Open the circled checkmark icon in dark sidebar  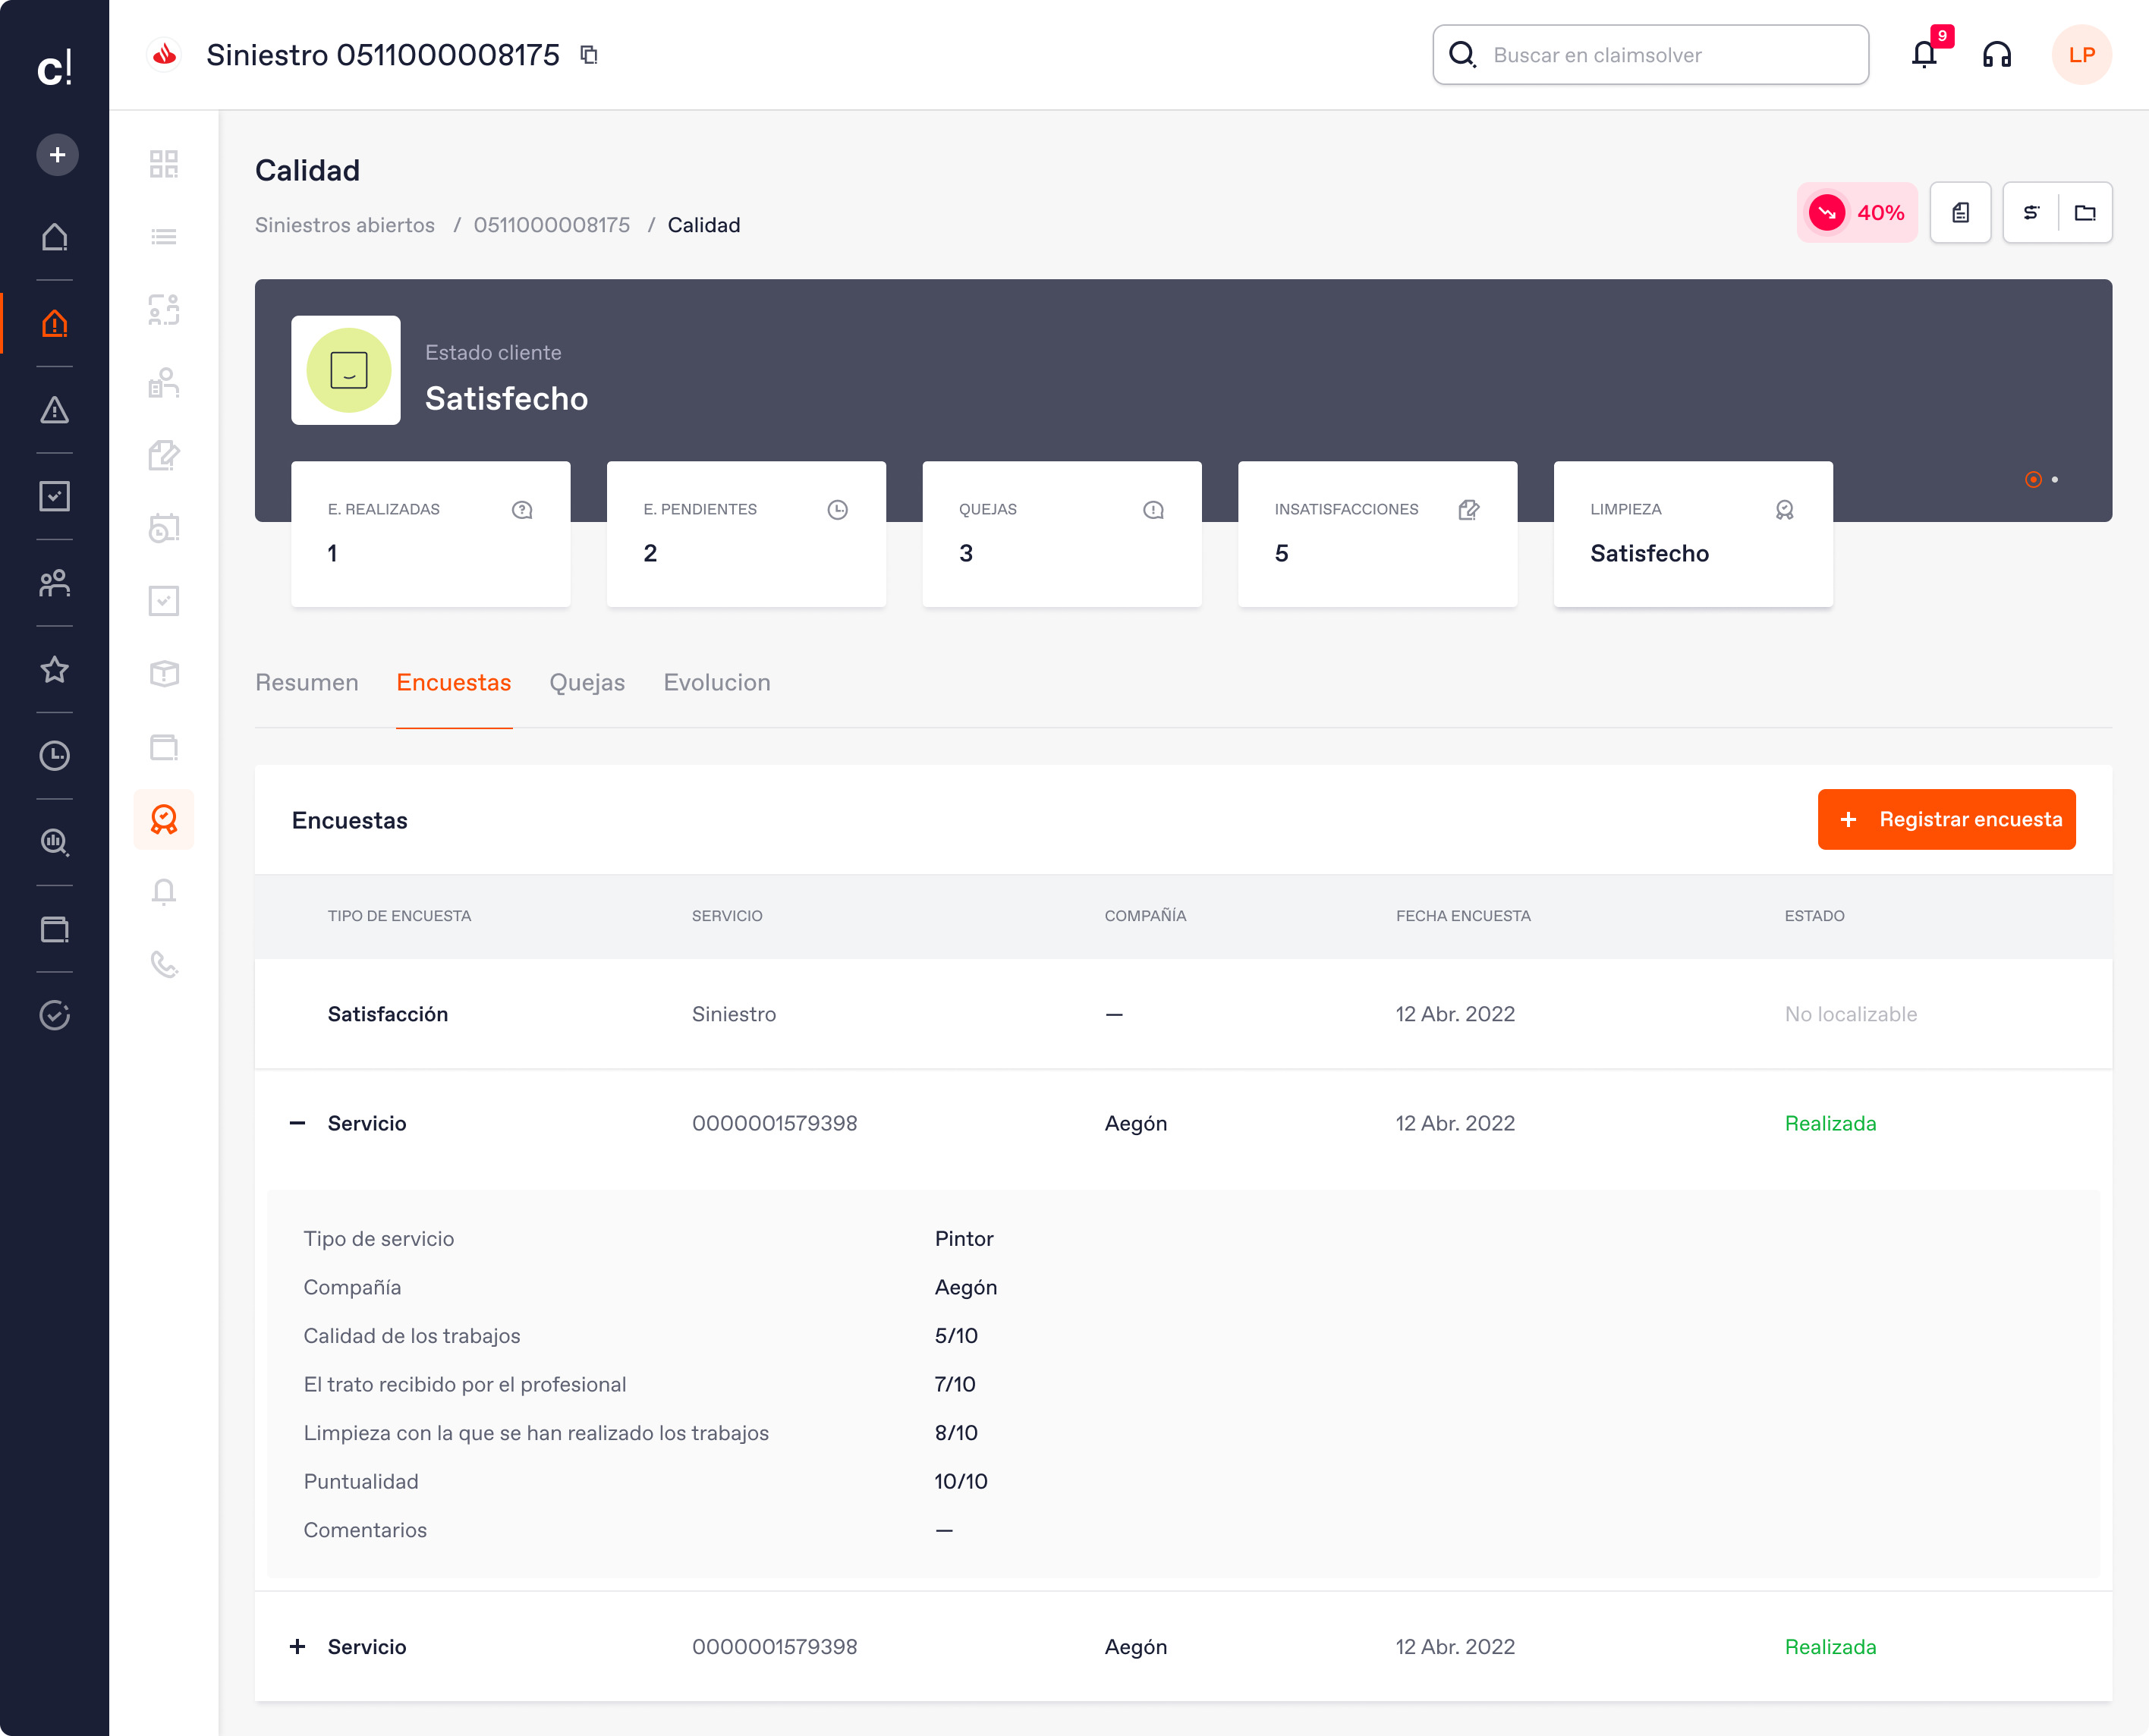(x=55, y=1015)
